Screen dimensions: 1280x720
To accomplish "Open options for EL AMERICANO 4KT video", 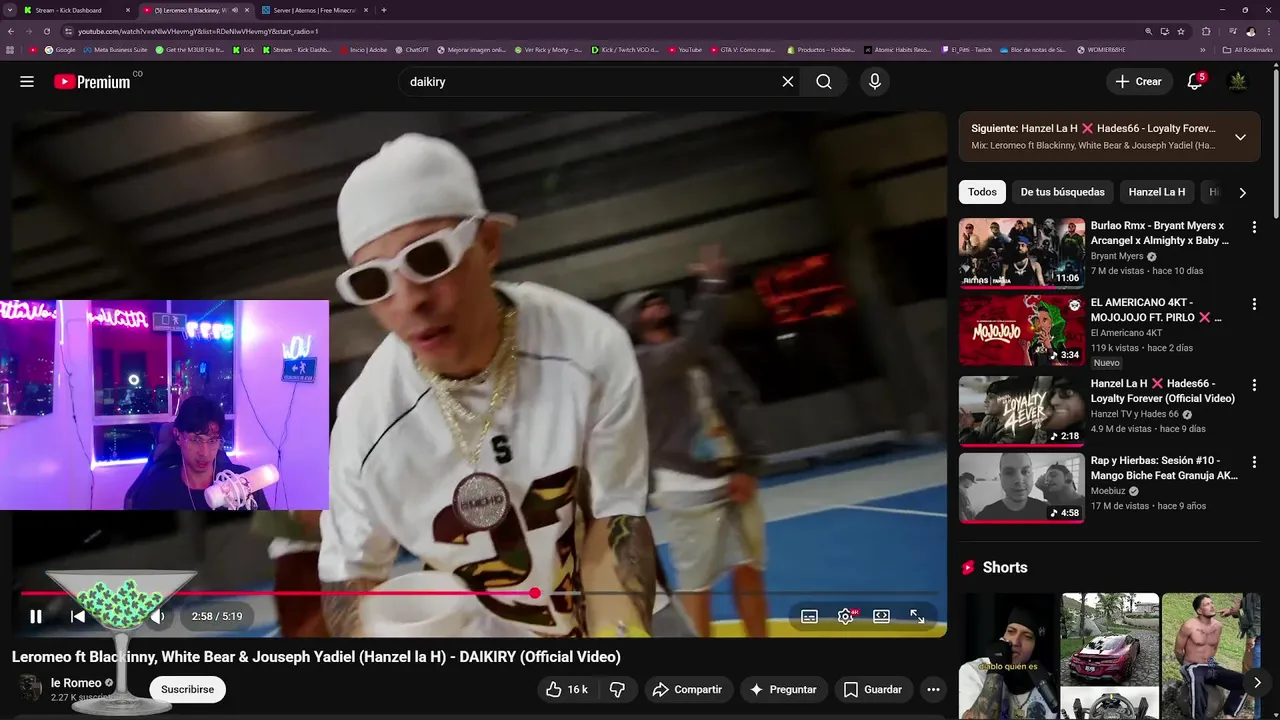I will 1254,304.
